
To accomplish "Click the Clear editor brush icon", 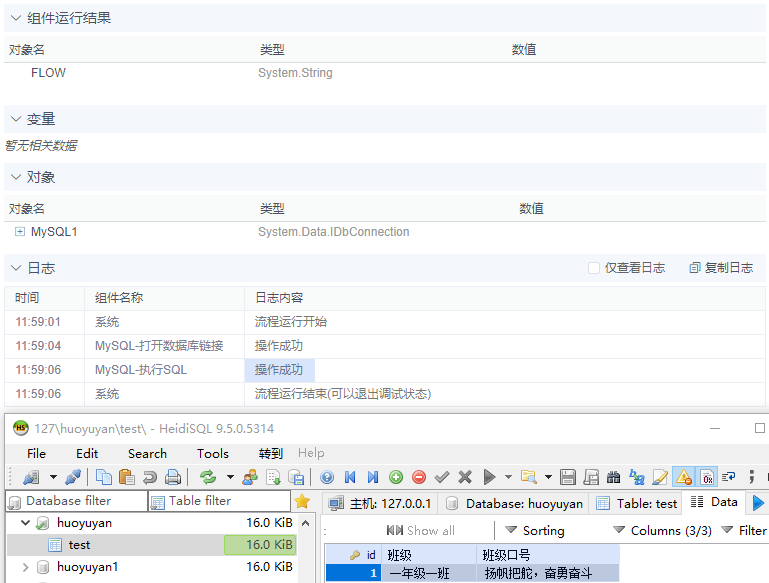I will pos(660,477).
